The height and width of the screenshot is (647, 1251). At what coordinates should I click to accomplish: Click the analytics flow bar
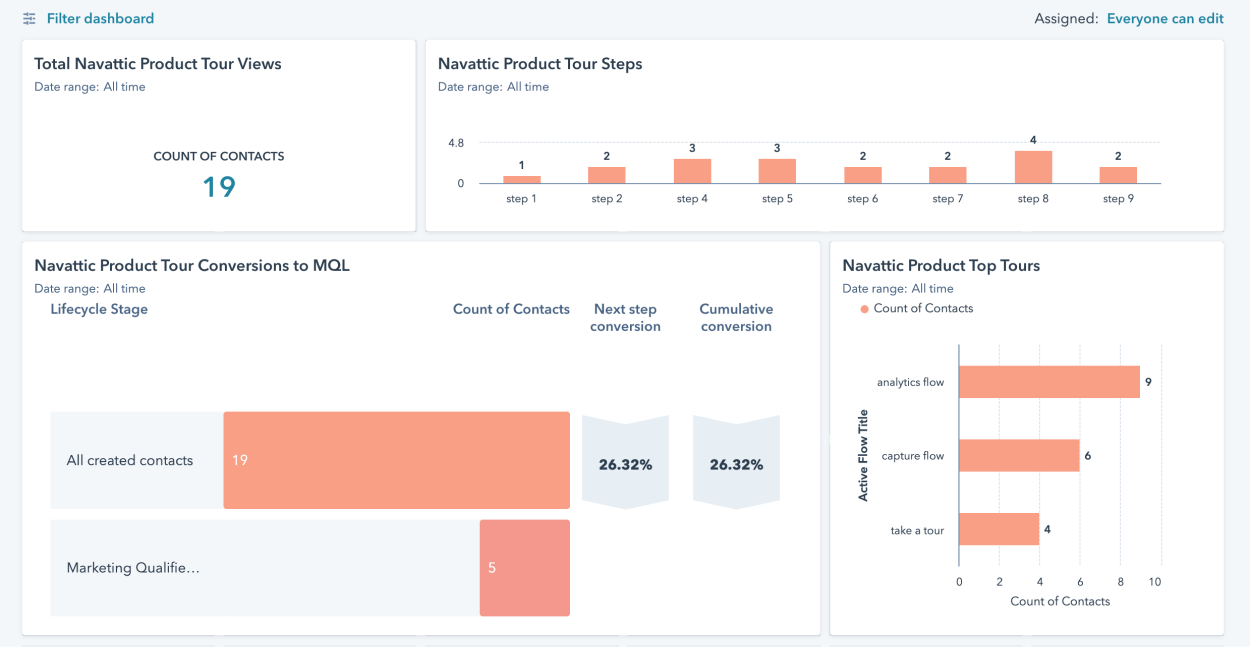[1049, 382]
